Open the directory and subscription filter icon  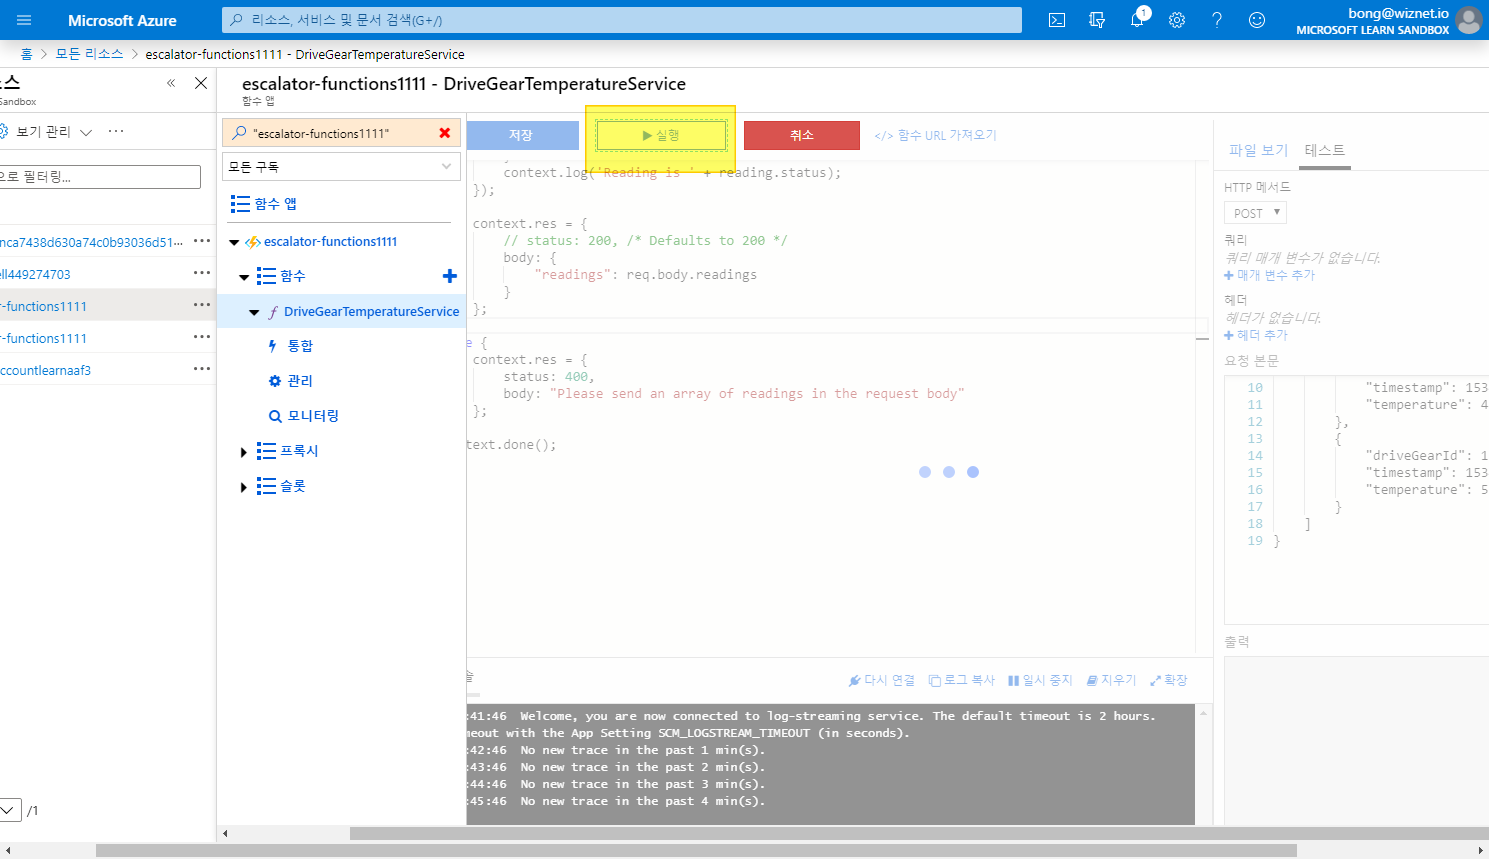point(1097,20)
